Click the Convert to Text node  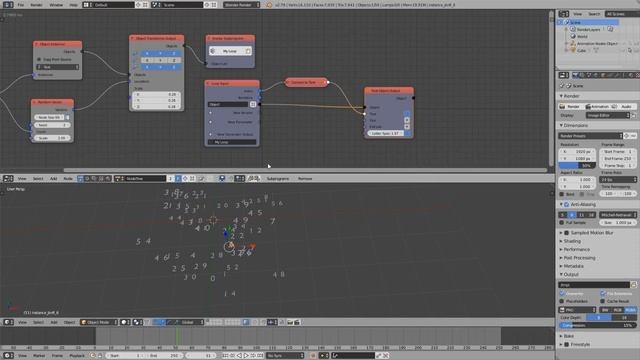point(307,82)
